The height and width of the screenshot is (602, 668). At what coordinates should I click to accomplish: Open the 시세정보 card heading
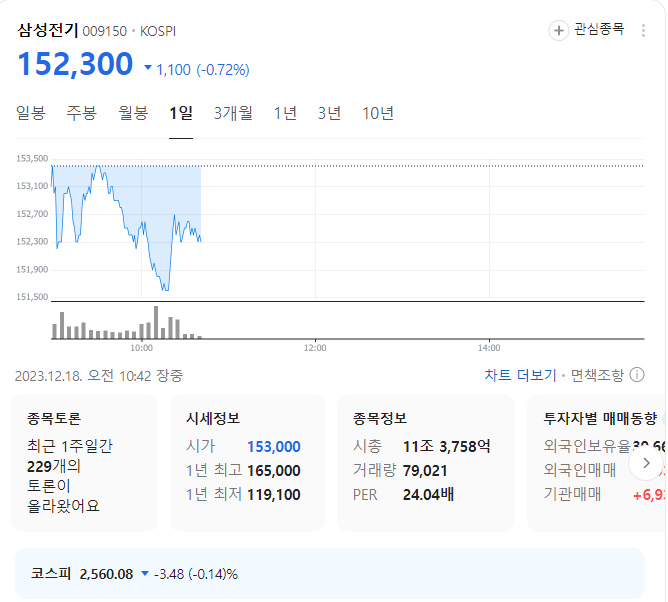click(213, 418)
